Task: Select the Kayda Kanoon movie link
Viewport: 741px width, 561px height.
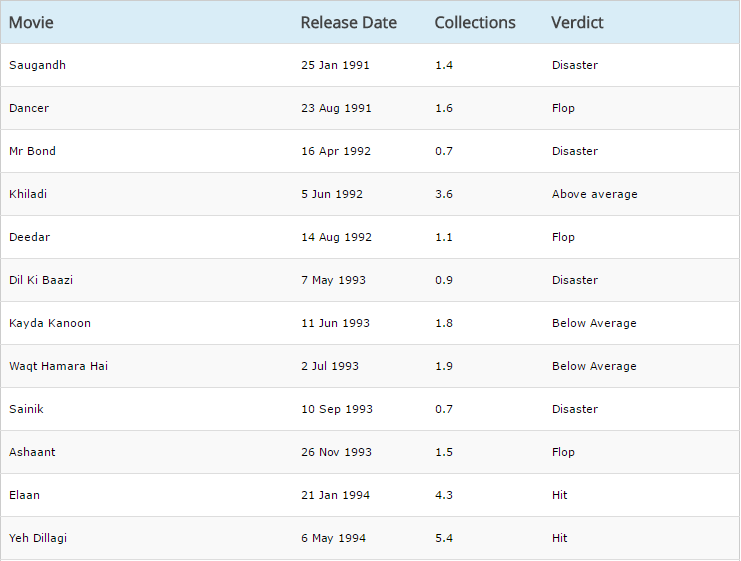Action: (x=50, y=323)
